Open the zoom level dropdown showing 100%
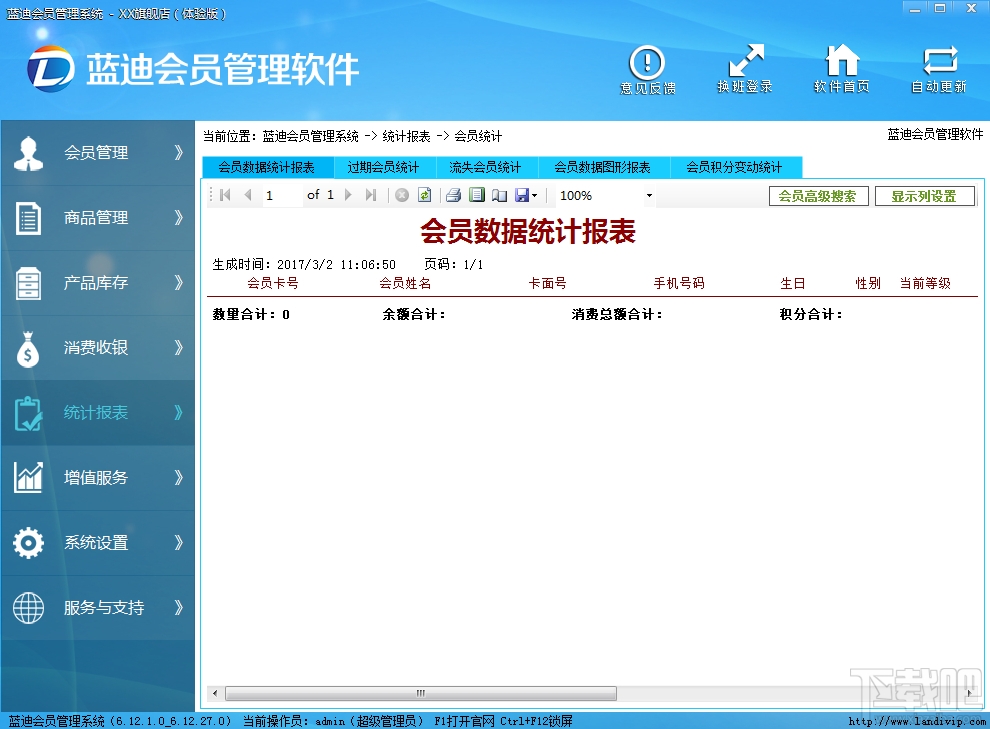990x729 pixels. [649, 195]
